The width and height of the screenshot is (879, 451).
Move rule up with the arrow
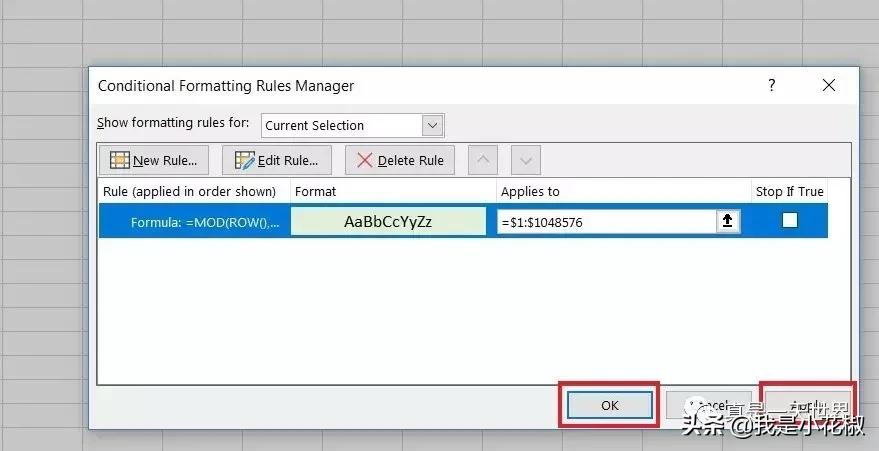coord(483,160)
